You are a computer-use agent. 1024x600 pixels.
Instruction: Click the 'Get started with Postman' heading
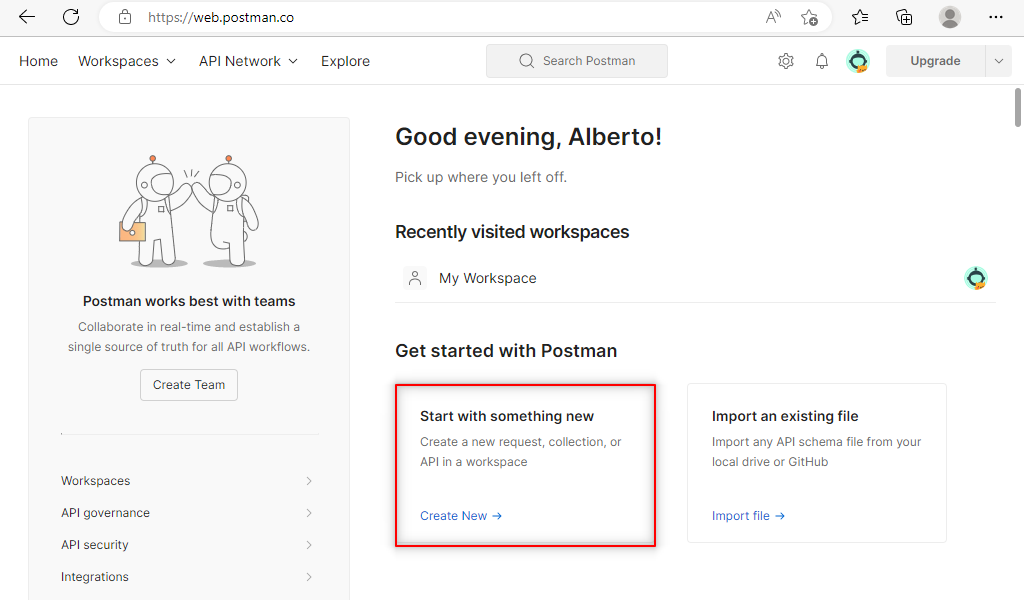tap(506, 351)
